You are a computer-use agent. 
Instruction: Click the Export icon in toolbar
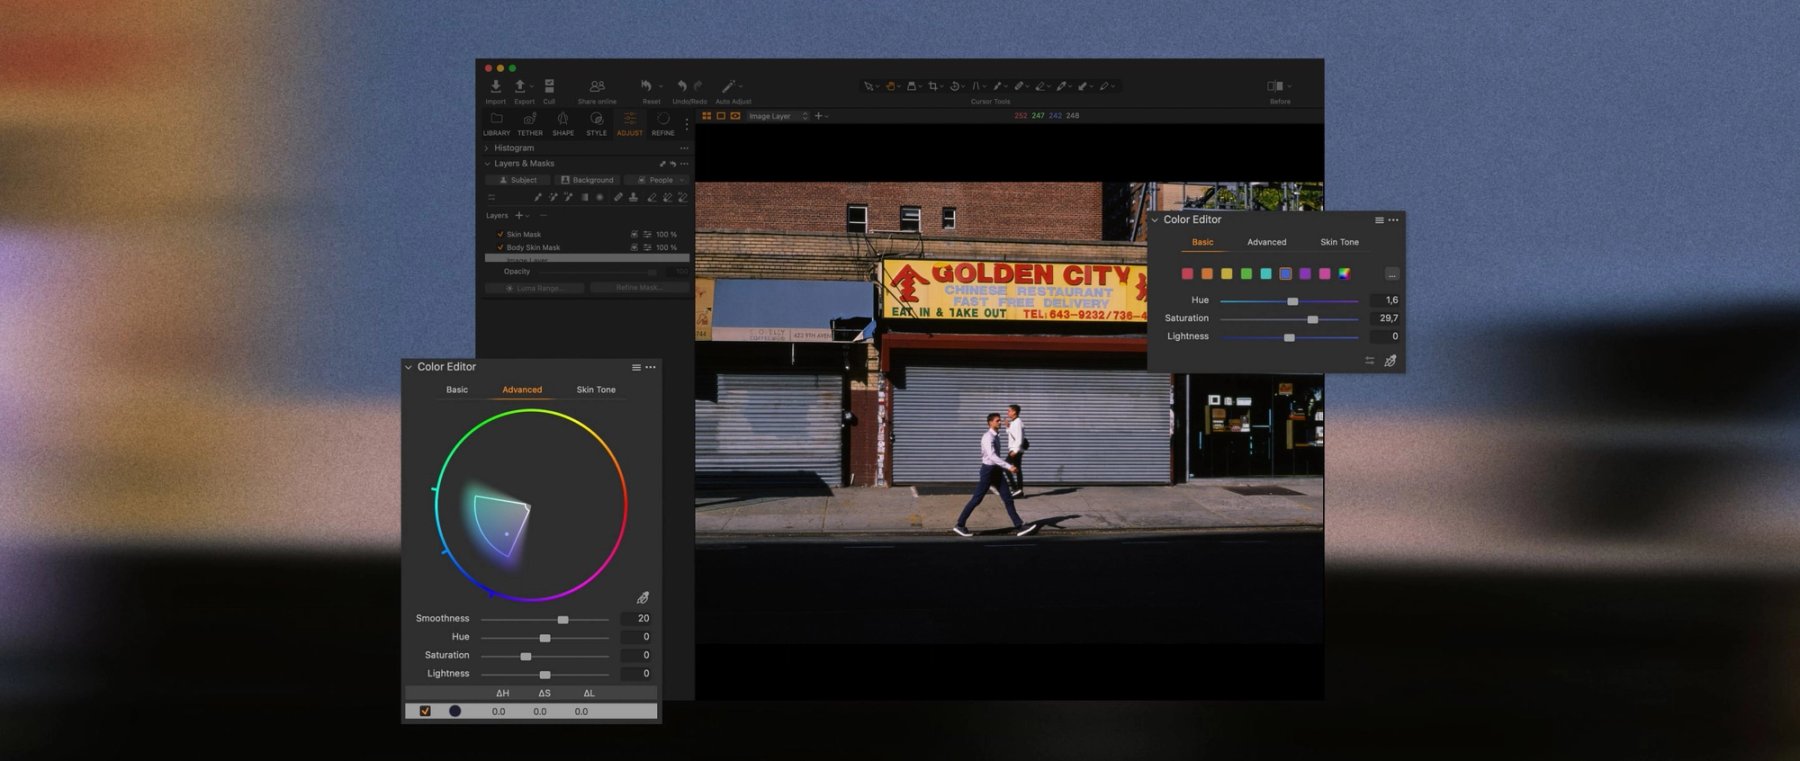pos(520,87)
